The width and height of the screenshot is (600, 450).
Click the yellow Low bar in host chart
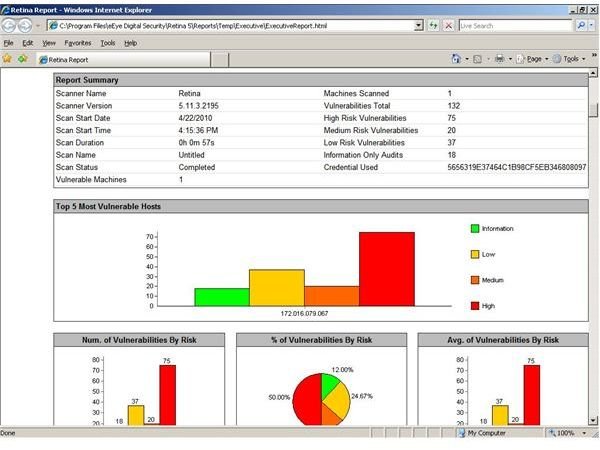[277, 288]
